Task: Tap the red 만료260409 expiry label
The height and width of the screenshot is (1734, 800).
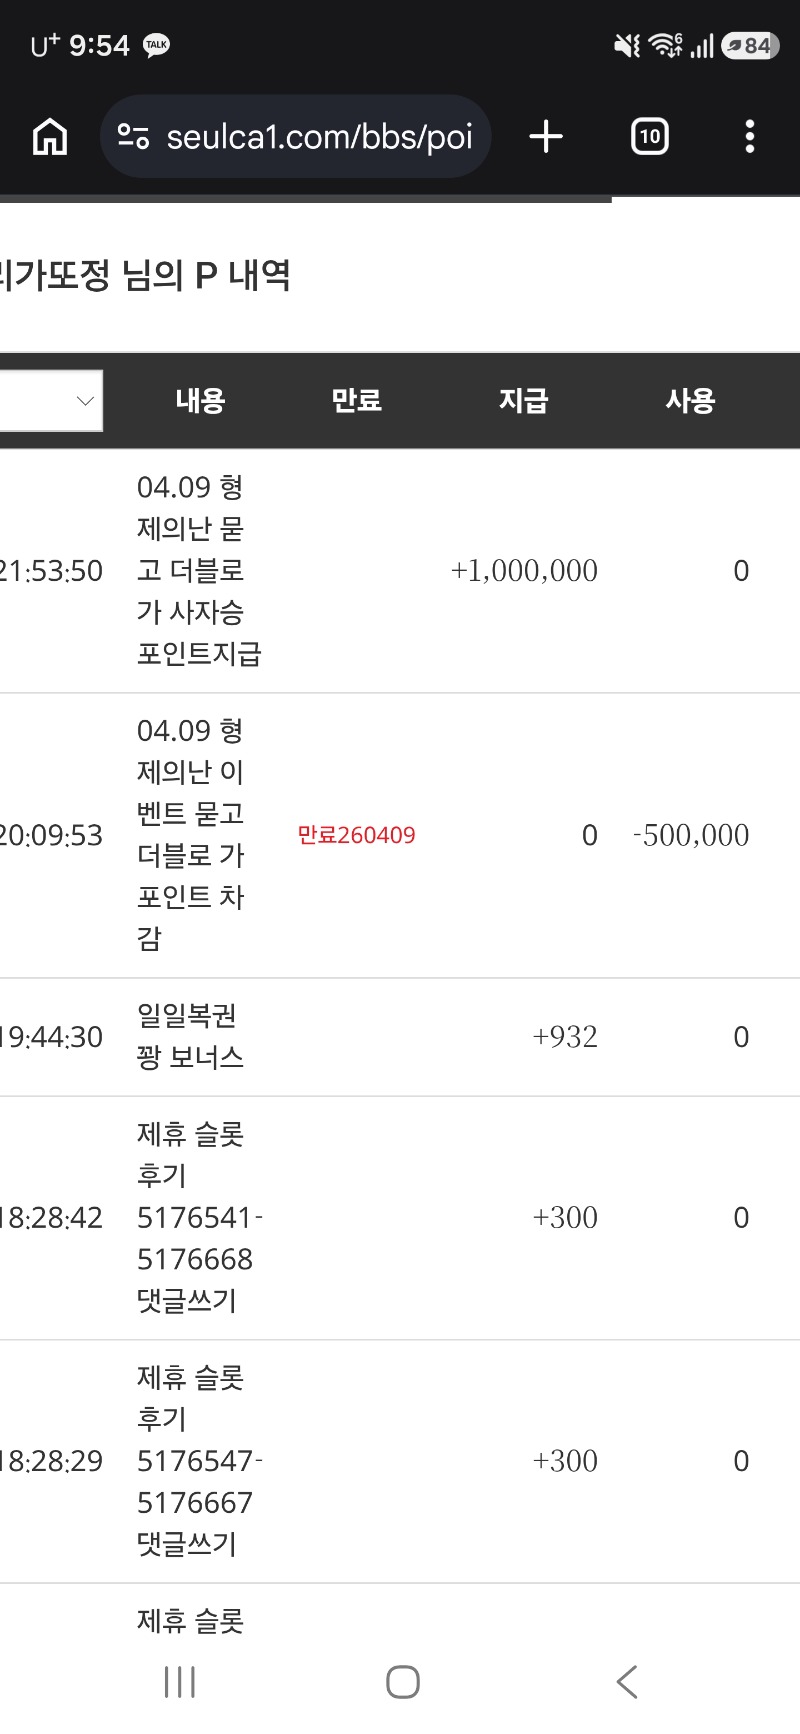Action: [356, 835]
